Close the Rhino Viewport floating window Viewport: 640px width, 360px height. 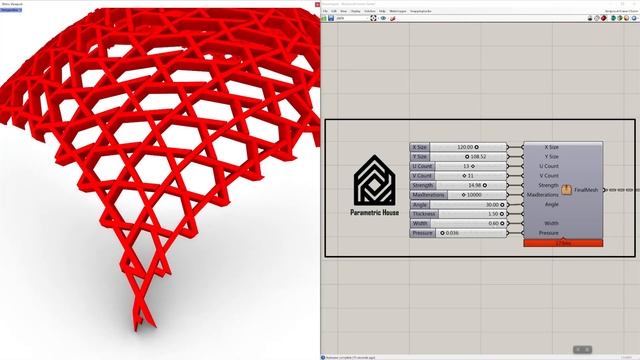click(317, 4)
